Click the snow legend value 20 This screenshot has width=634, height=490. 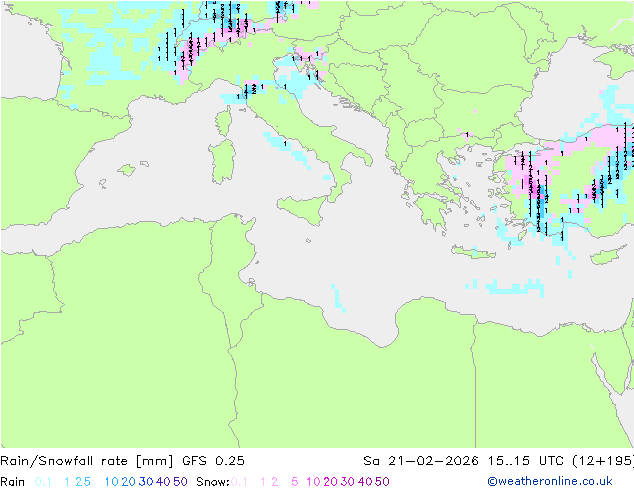330,482
